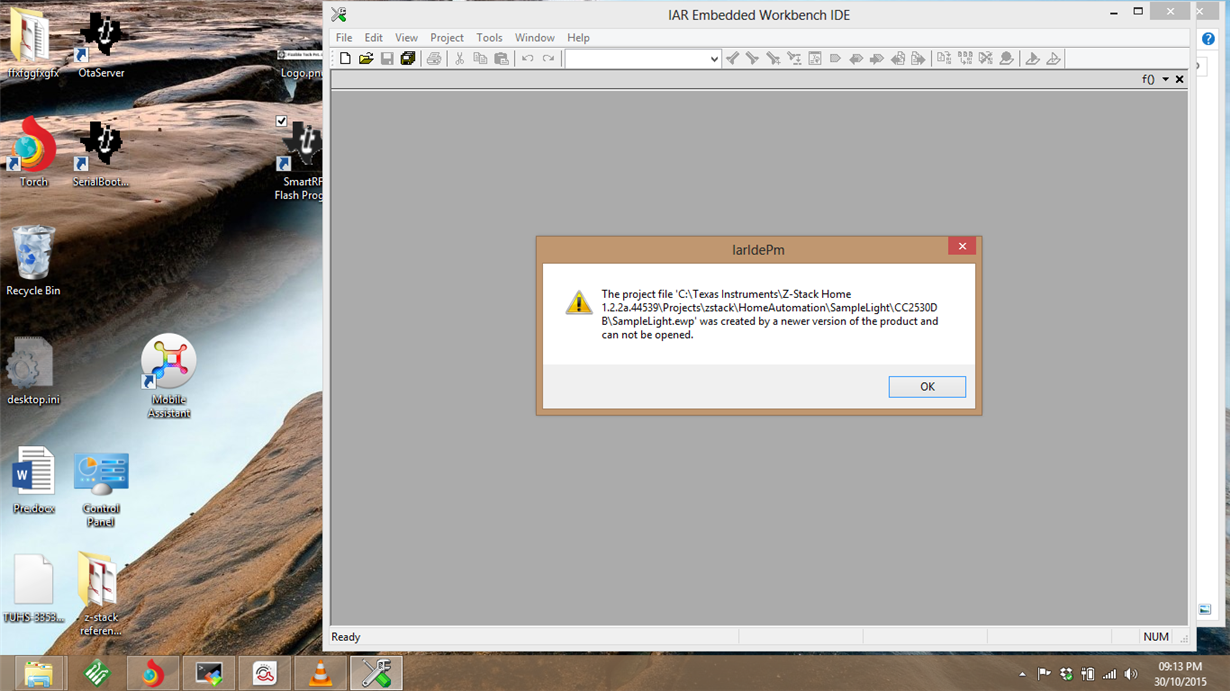Select the Control Panel desktop icon

tap(101, 488)
